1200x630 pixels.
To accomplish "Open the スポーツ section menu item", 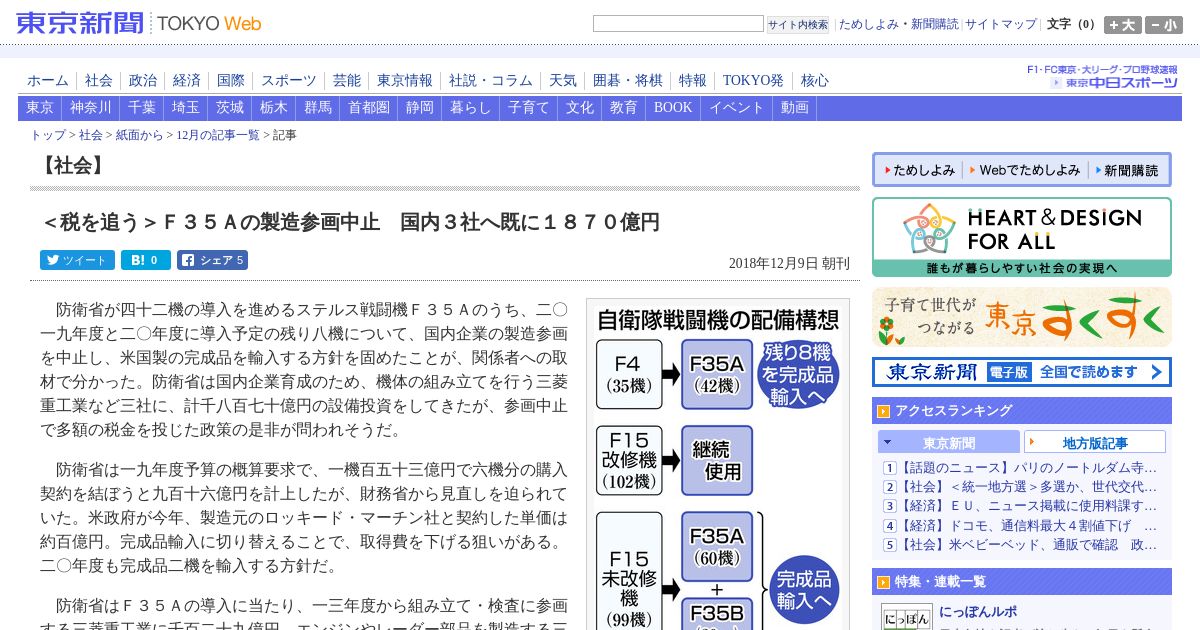I will tap(289, 81).
